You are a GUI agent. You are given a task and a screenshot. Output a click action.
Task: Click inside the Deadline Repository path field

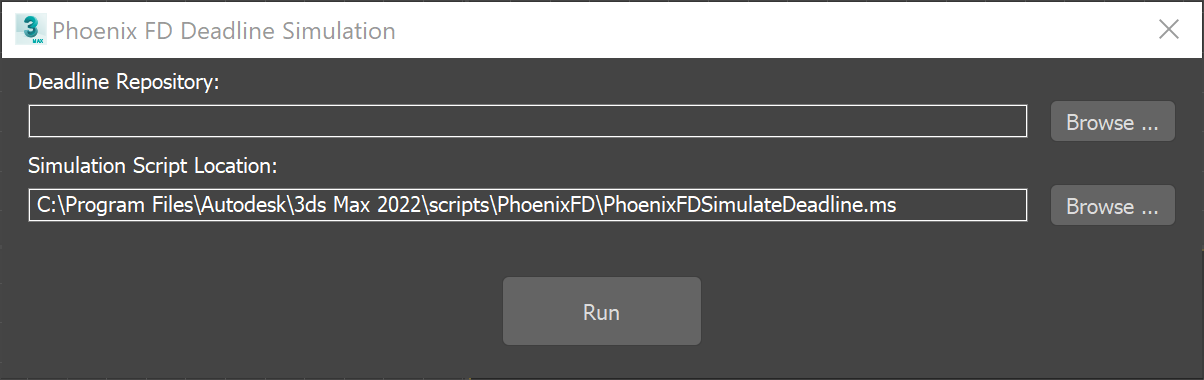[x=528, y=121]
